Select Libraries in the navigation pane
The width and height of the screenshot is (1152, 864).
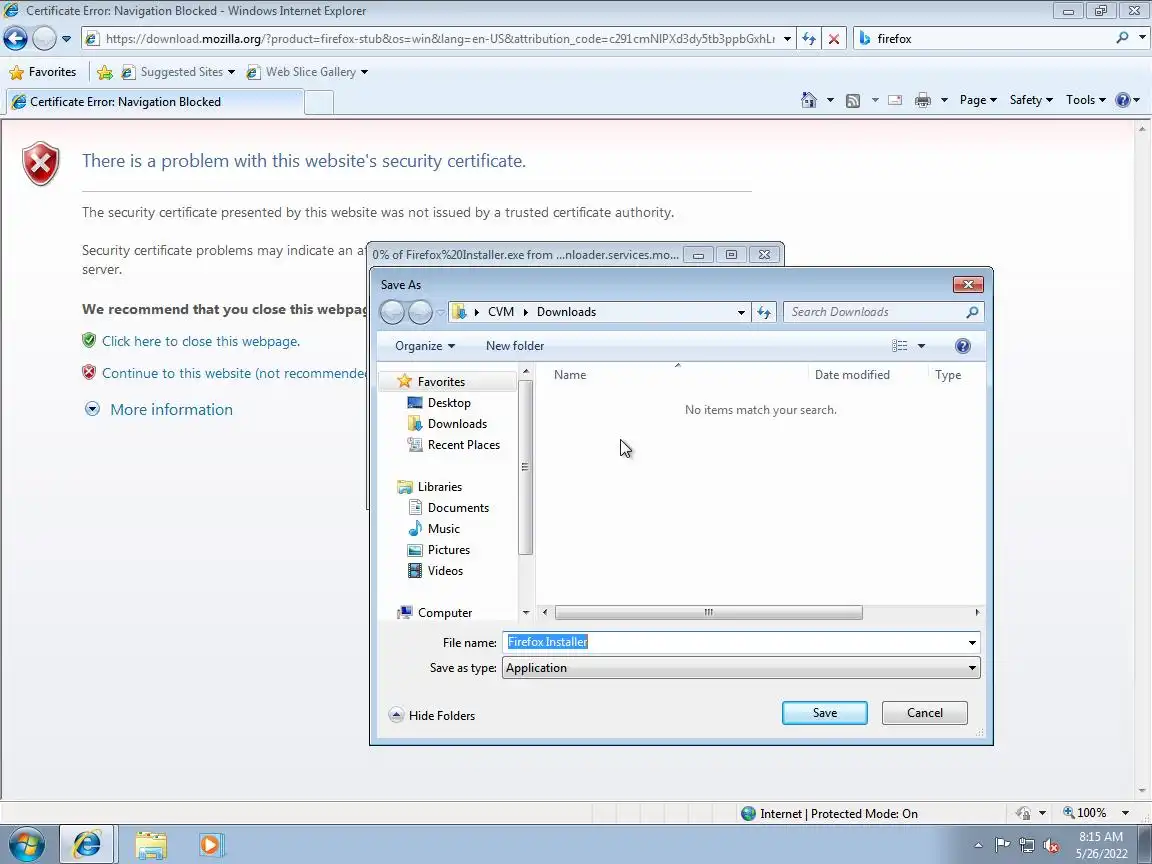coord(439,486)
